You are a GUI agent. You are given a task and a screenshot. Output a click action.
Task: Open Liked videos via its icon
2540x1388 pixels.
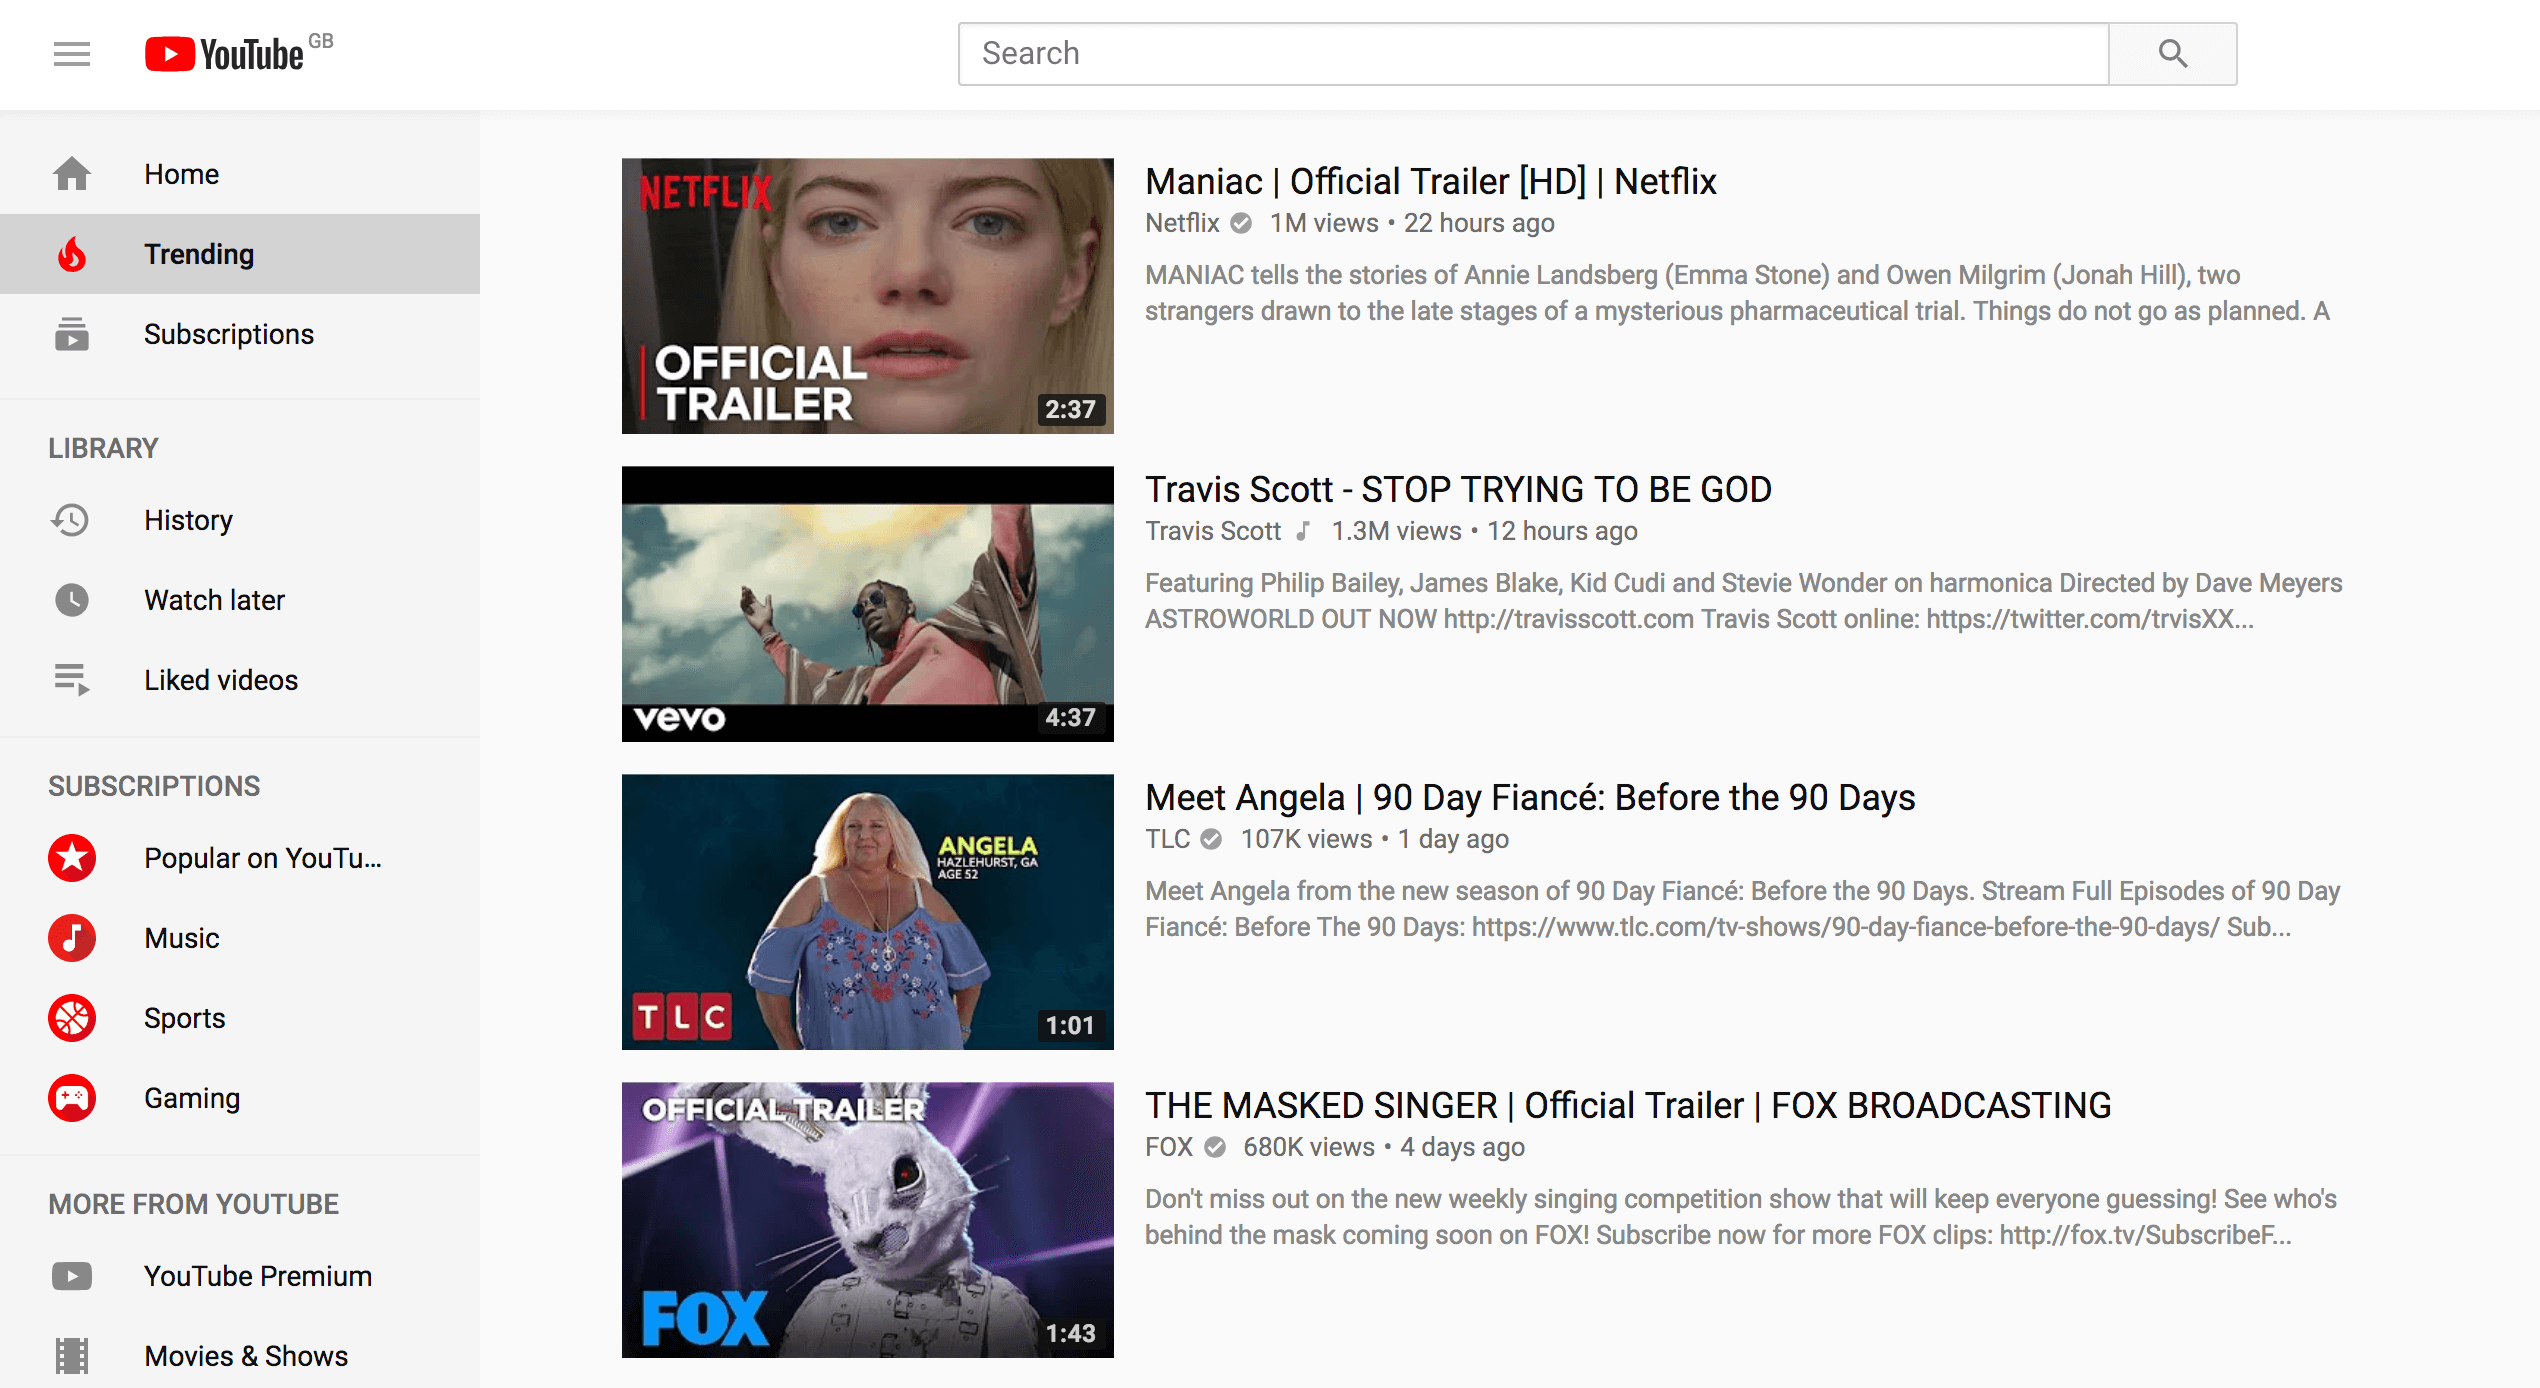coord(72,680)
